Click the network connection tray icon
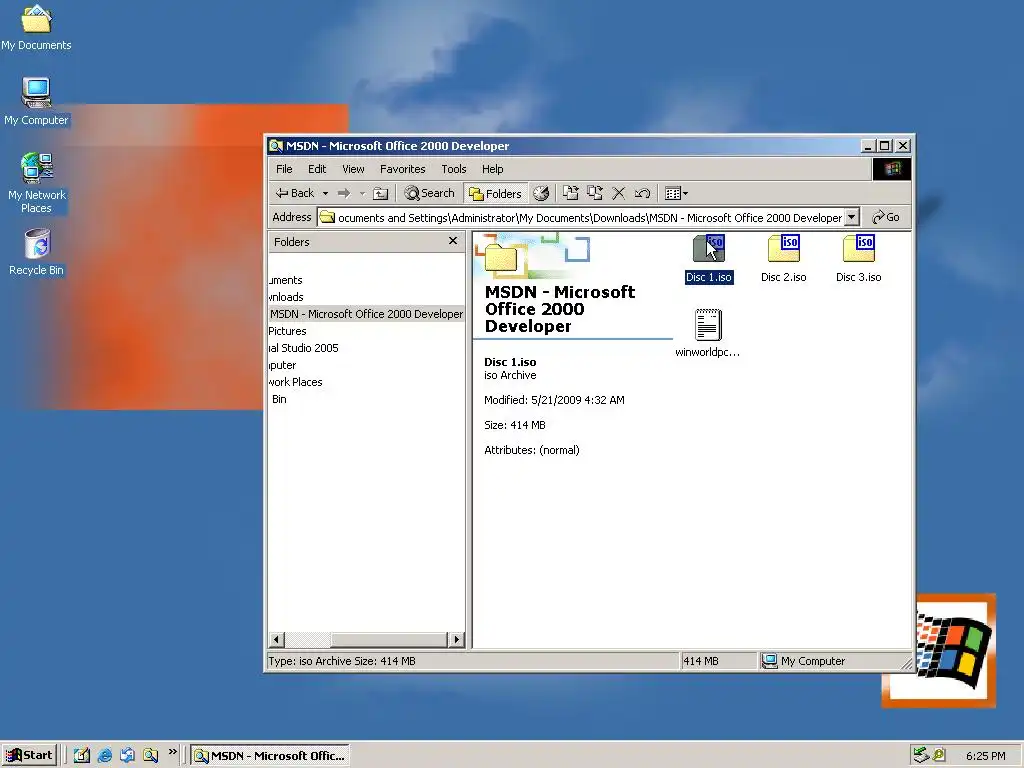This screenshot has height=768, width=1024. pos(921,755)
